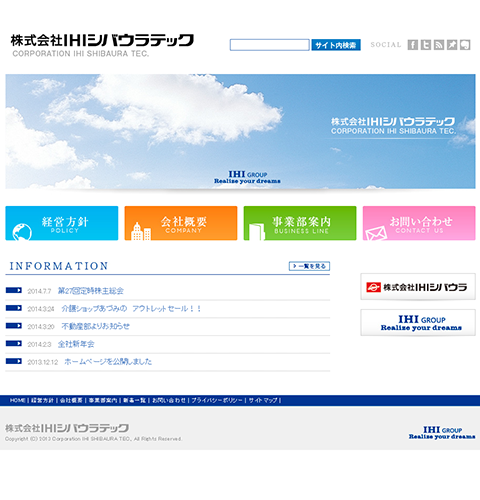Click 事業部案内 in the footer navigation
This screenshot has height=500, width=480.
(103, 400)
